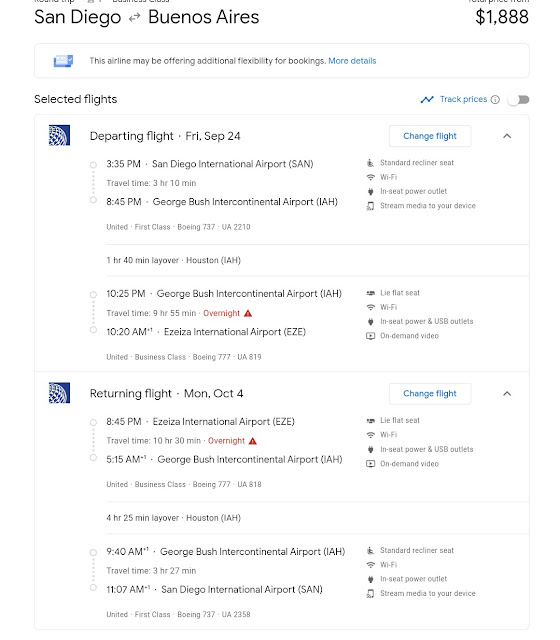
Task: Click the Standard recliner seat icon for UA 2210
Action: 370,163
